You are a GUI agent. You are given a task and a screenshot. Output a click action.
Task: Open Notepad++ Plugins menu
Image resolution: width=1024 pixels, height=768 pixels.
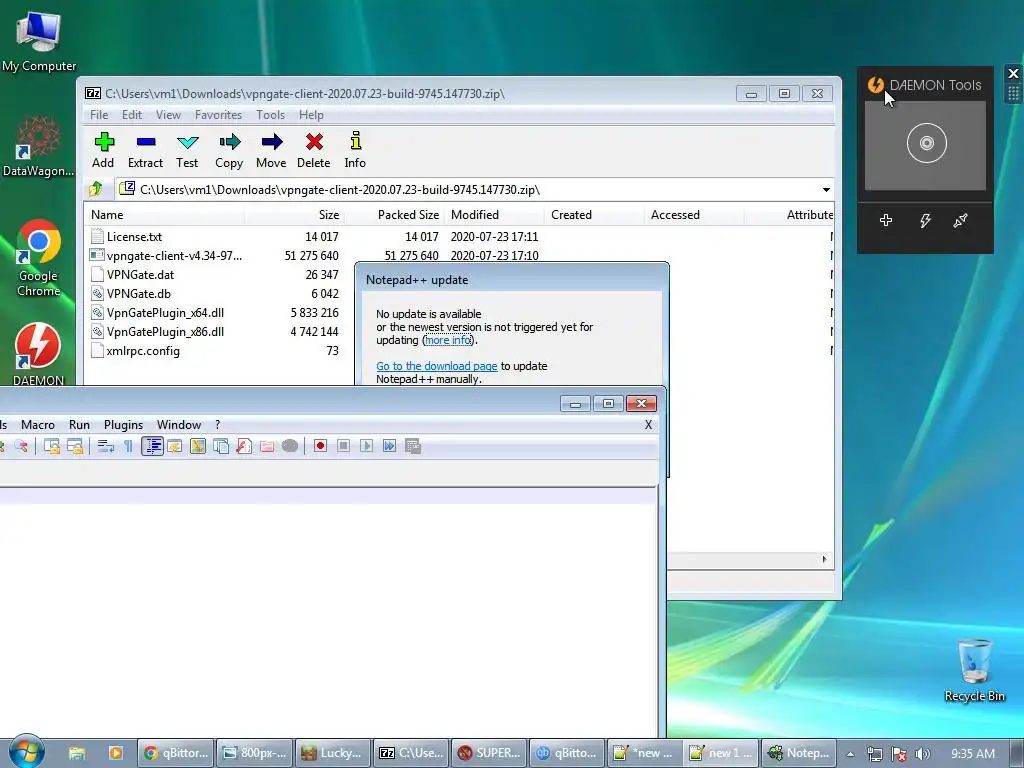pyautogui.click(x=123, y=425)
